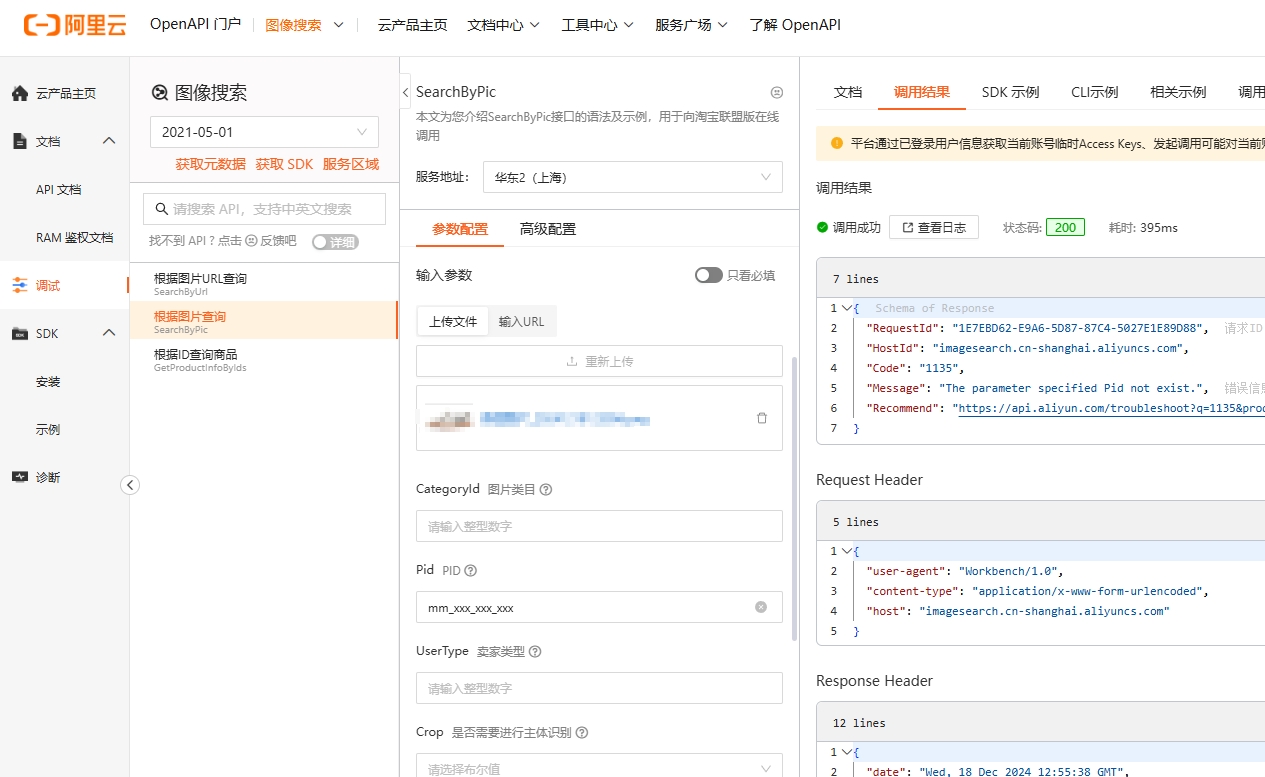Open the API version 2021-05-01 dropdown
Viewport: 1265px width, 777px height.
[264, 132]
